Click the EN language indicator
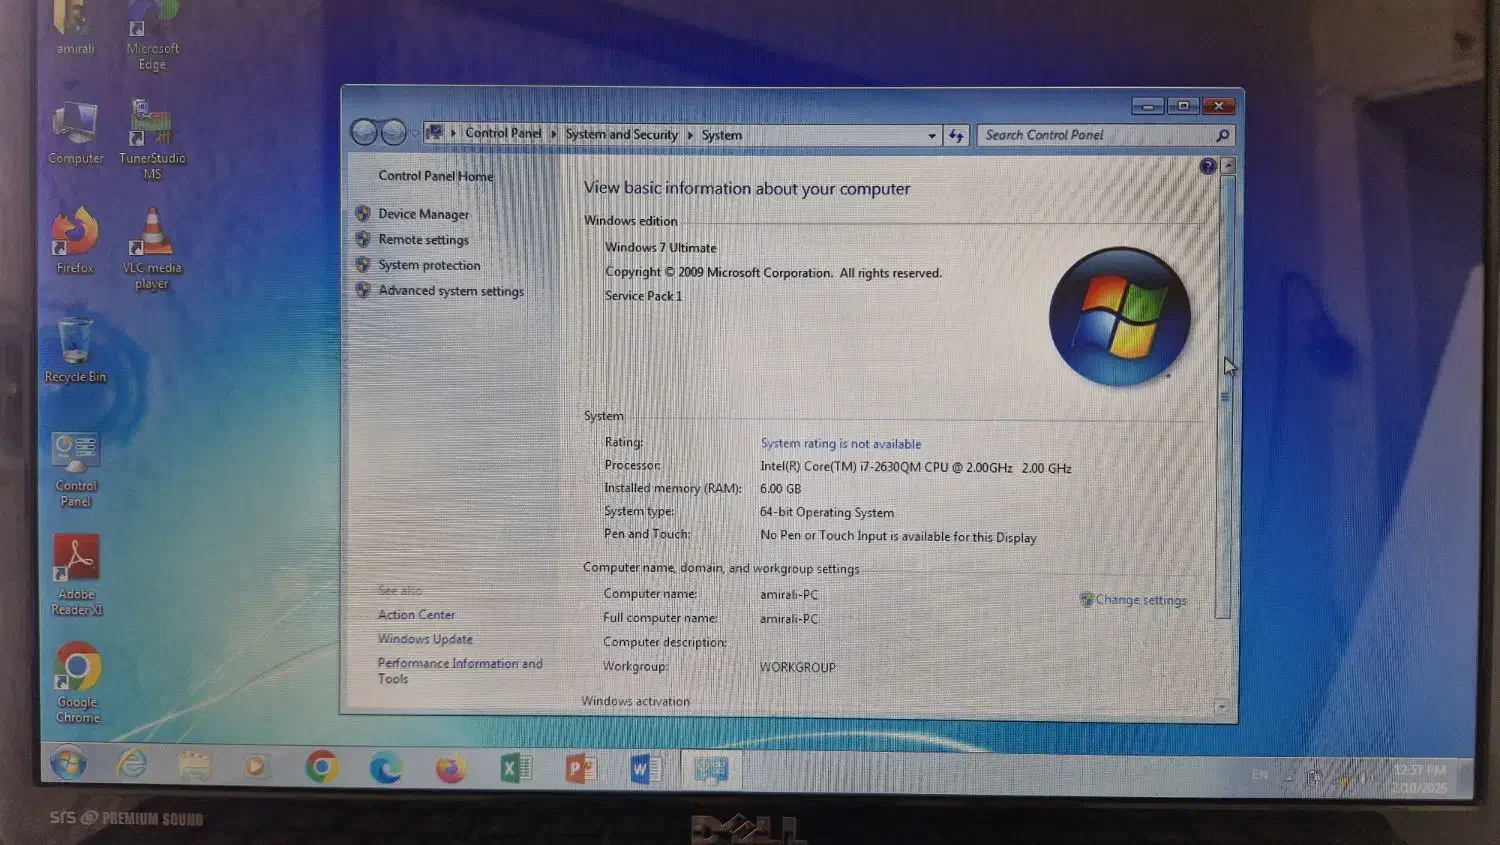 click(x=1260, y=775)
